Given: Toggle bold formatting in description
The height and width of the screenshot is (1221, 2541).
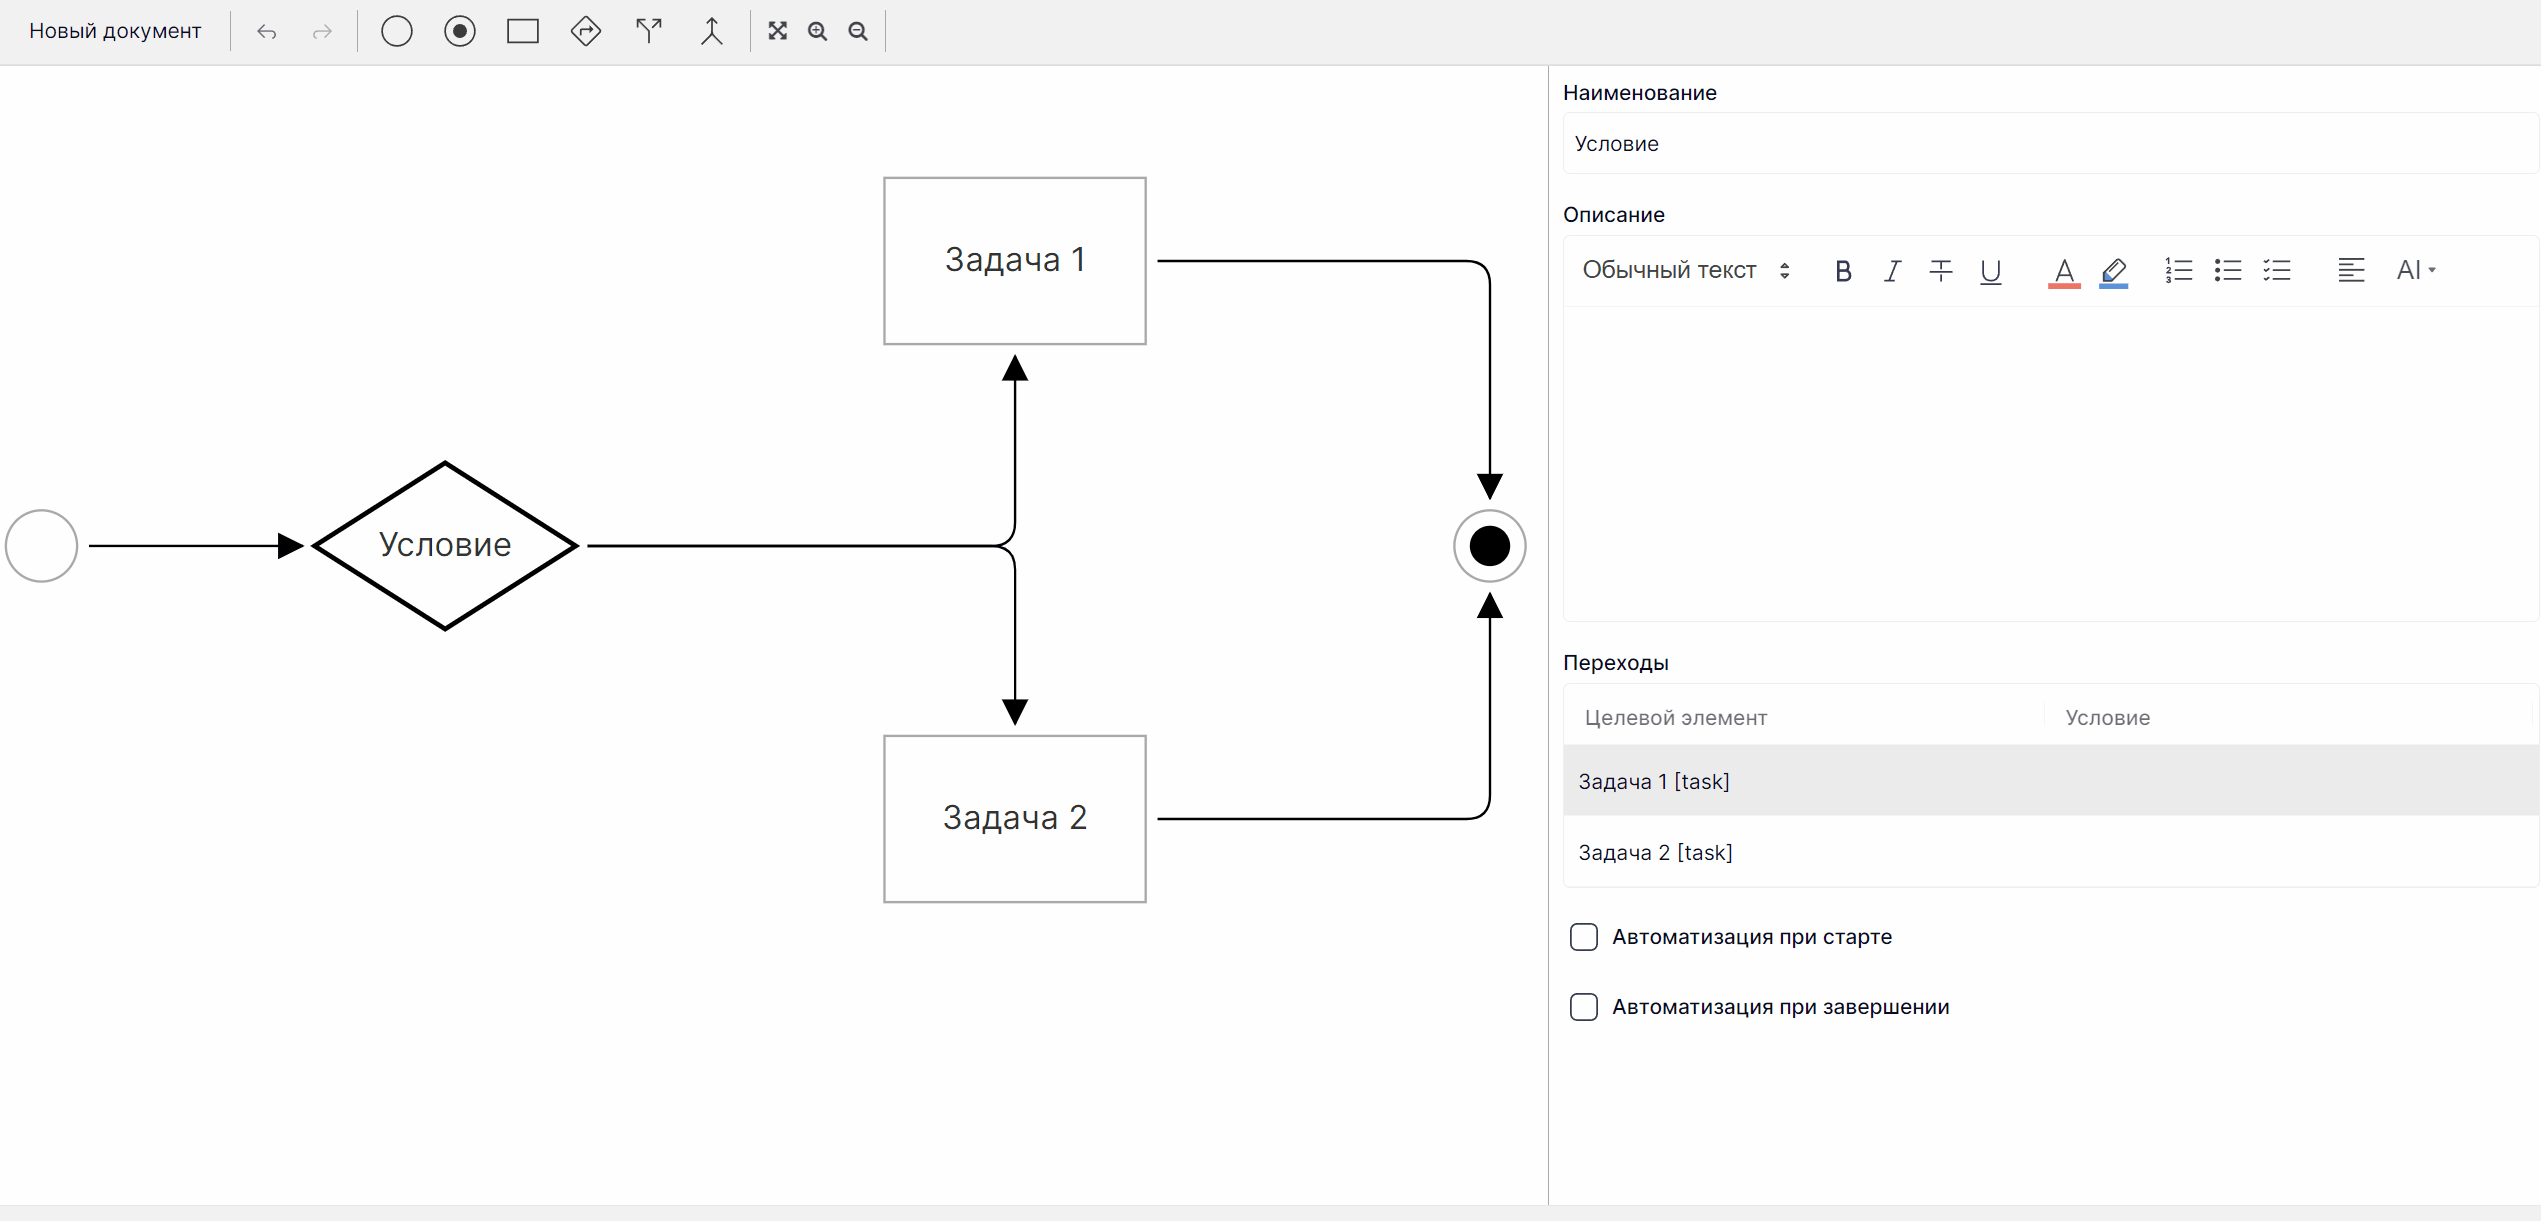Looking at the screenshot, I should [1843, 271].
